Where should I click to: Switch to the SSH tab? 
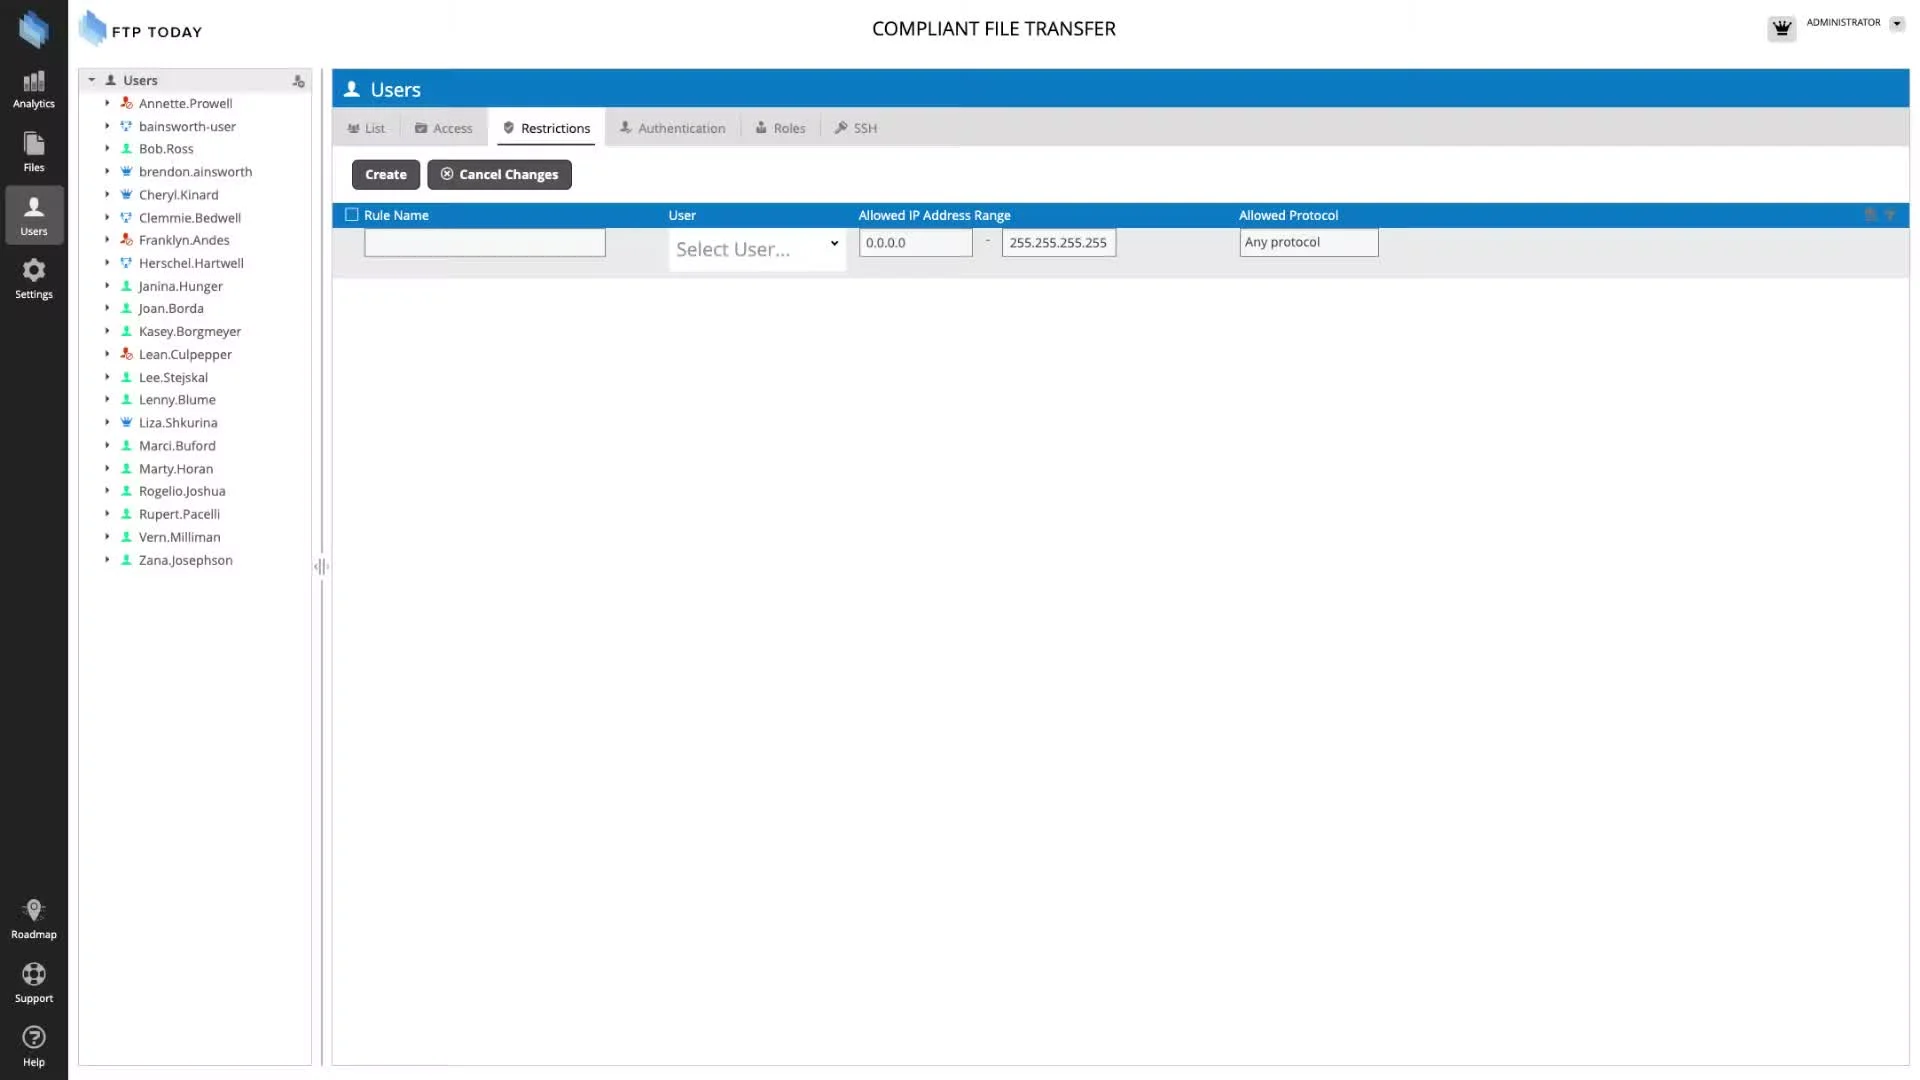pos(856,128)
